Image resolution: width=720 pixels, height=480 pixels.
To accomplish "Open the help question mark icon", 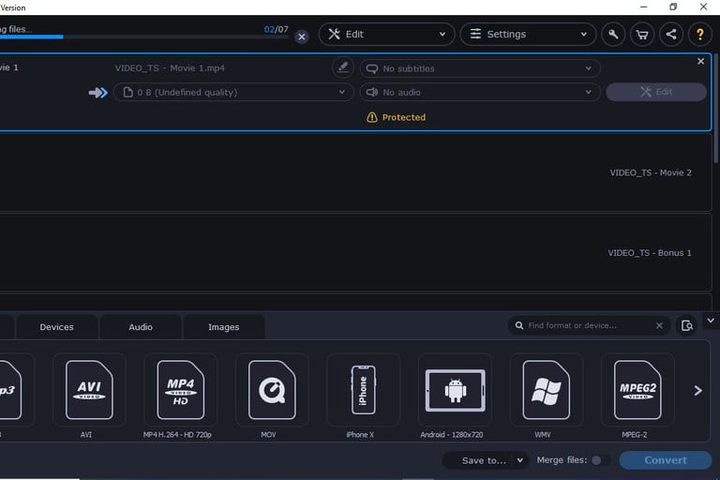I will coord(699,34).
